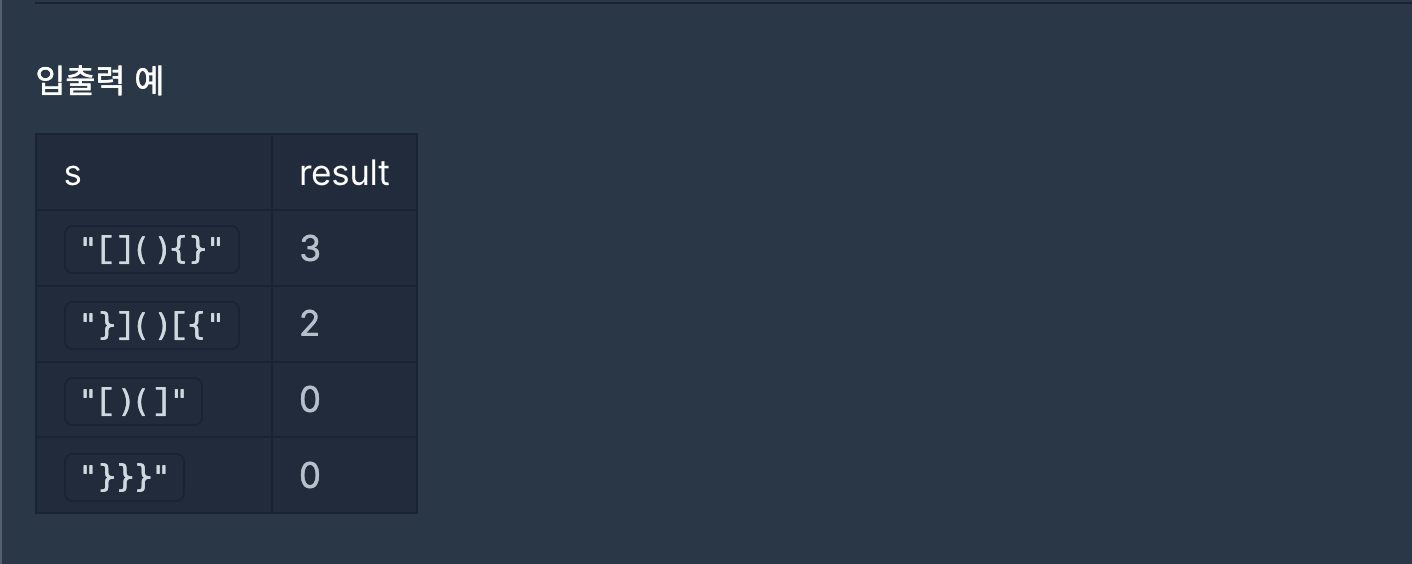Screen dimensions: 1412x564
Task: Select result value 2
Action: [310, 325]
